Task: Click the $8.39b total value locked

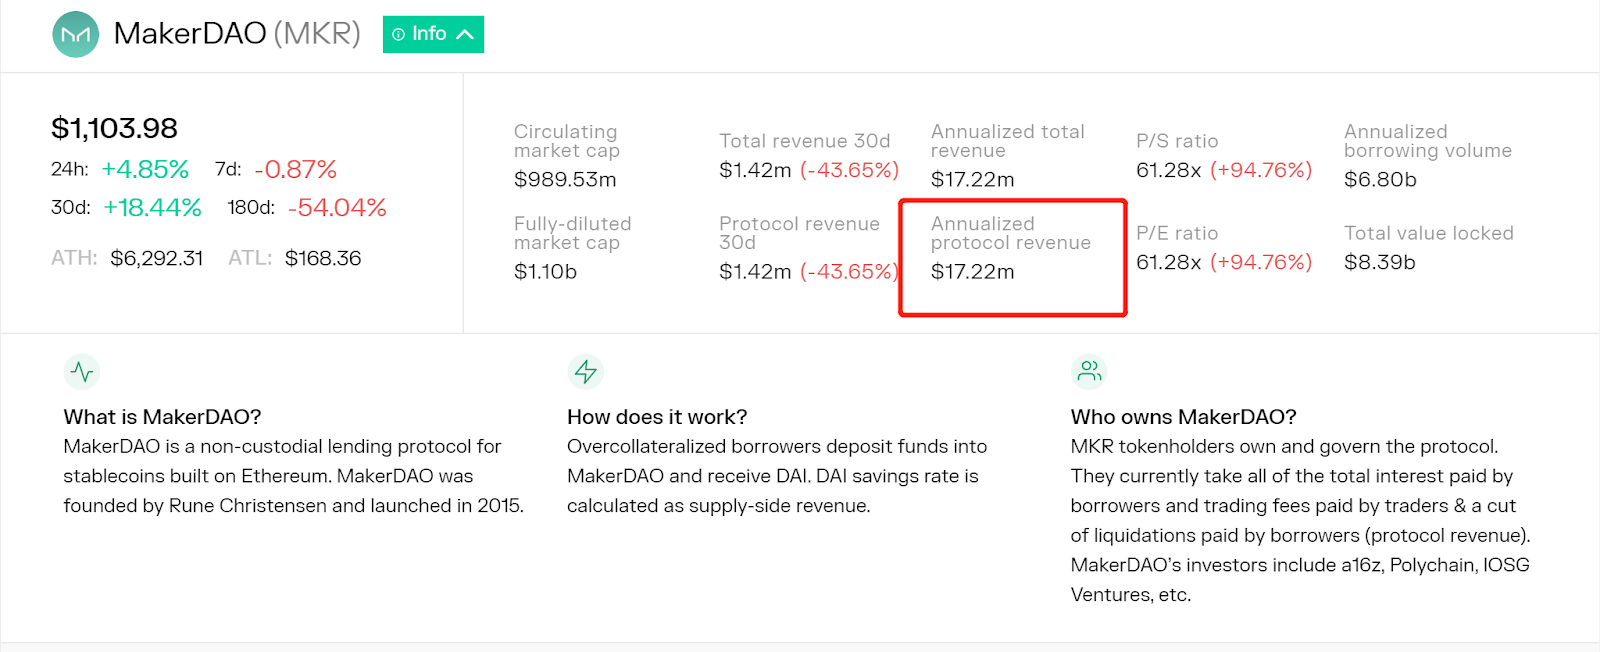Action: point(1380,262)
